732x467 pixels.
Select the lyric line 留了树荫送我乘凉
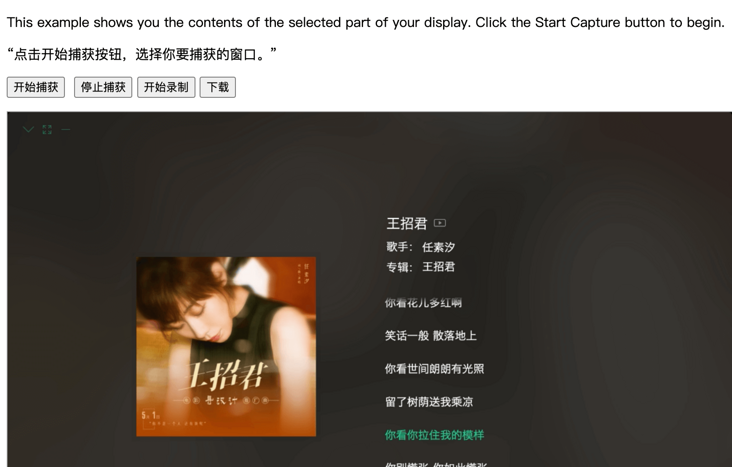tap(429, 402)
